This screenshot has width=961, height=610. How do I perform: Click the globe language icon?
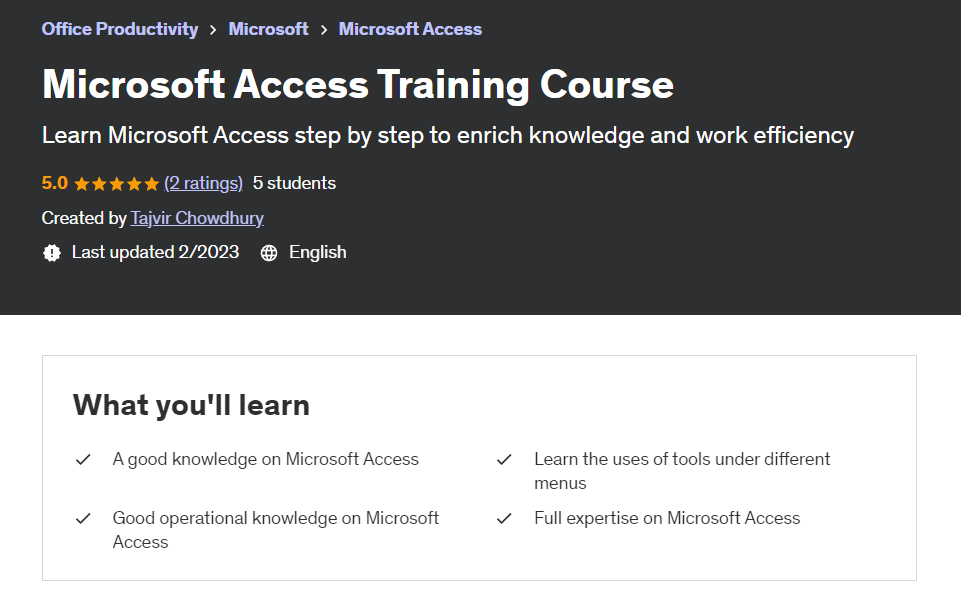click(x=269, y=253)
